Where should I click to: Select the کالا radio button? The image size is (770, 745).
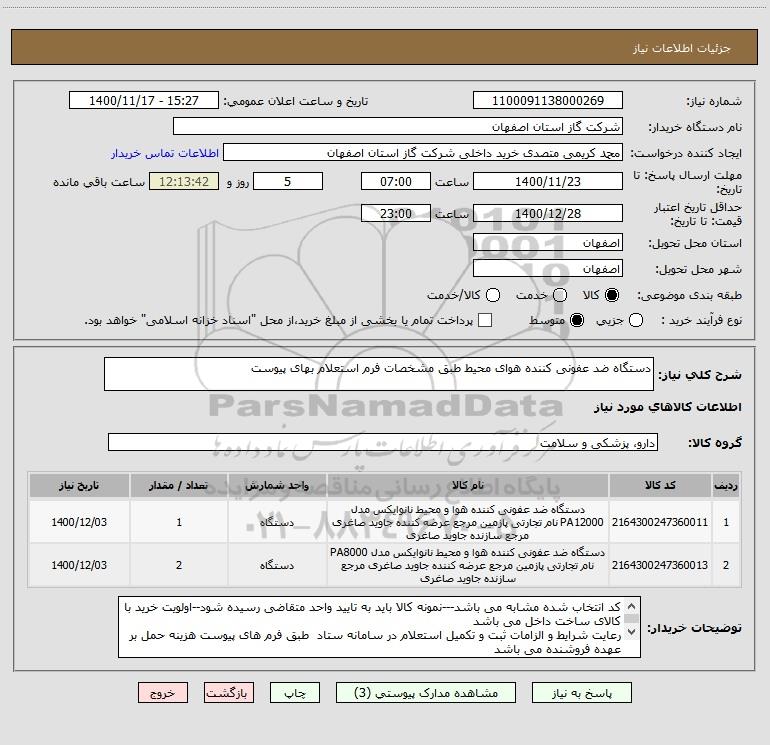point(612,295)
